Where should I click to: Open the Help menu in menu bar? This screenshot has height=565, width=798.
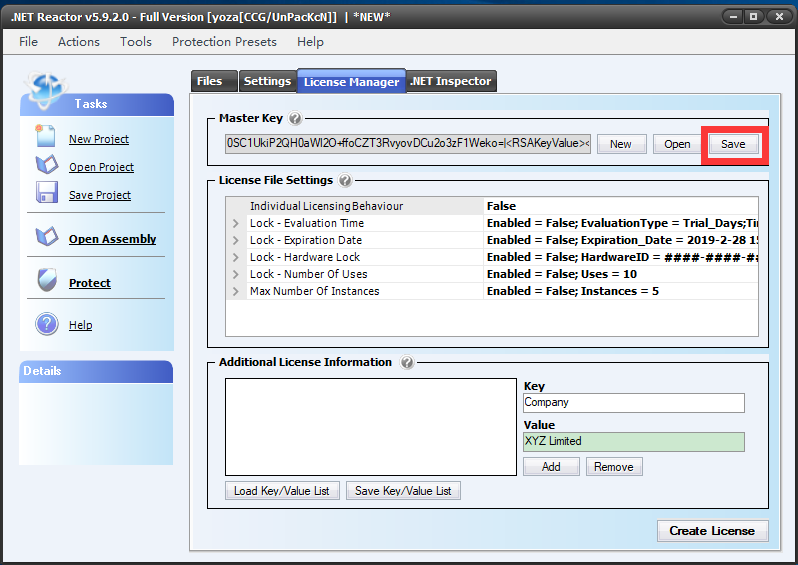[x=310, y=42]
